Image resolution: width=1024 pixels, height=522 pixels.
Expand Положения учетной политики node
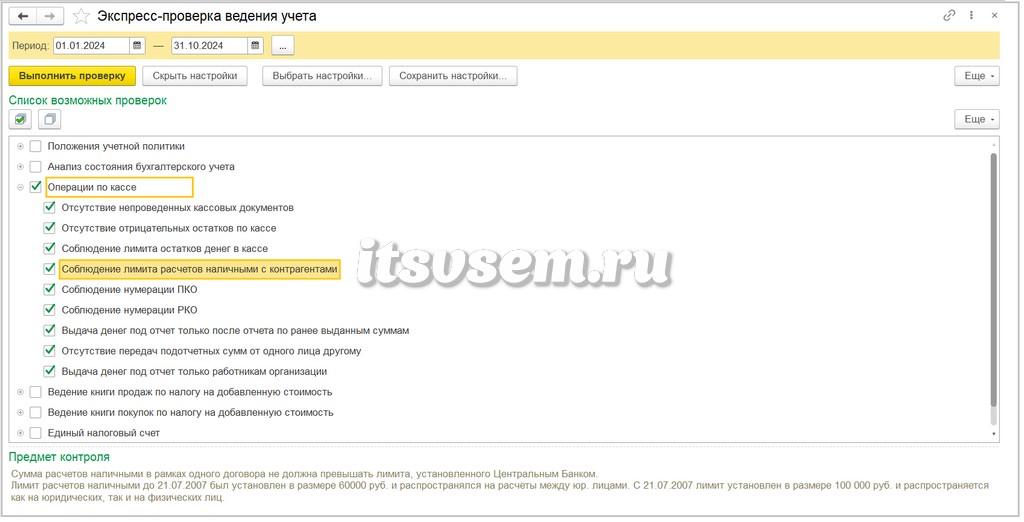20,146
